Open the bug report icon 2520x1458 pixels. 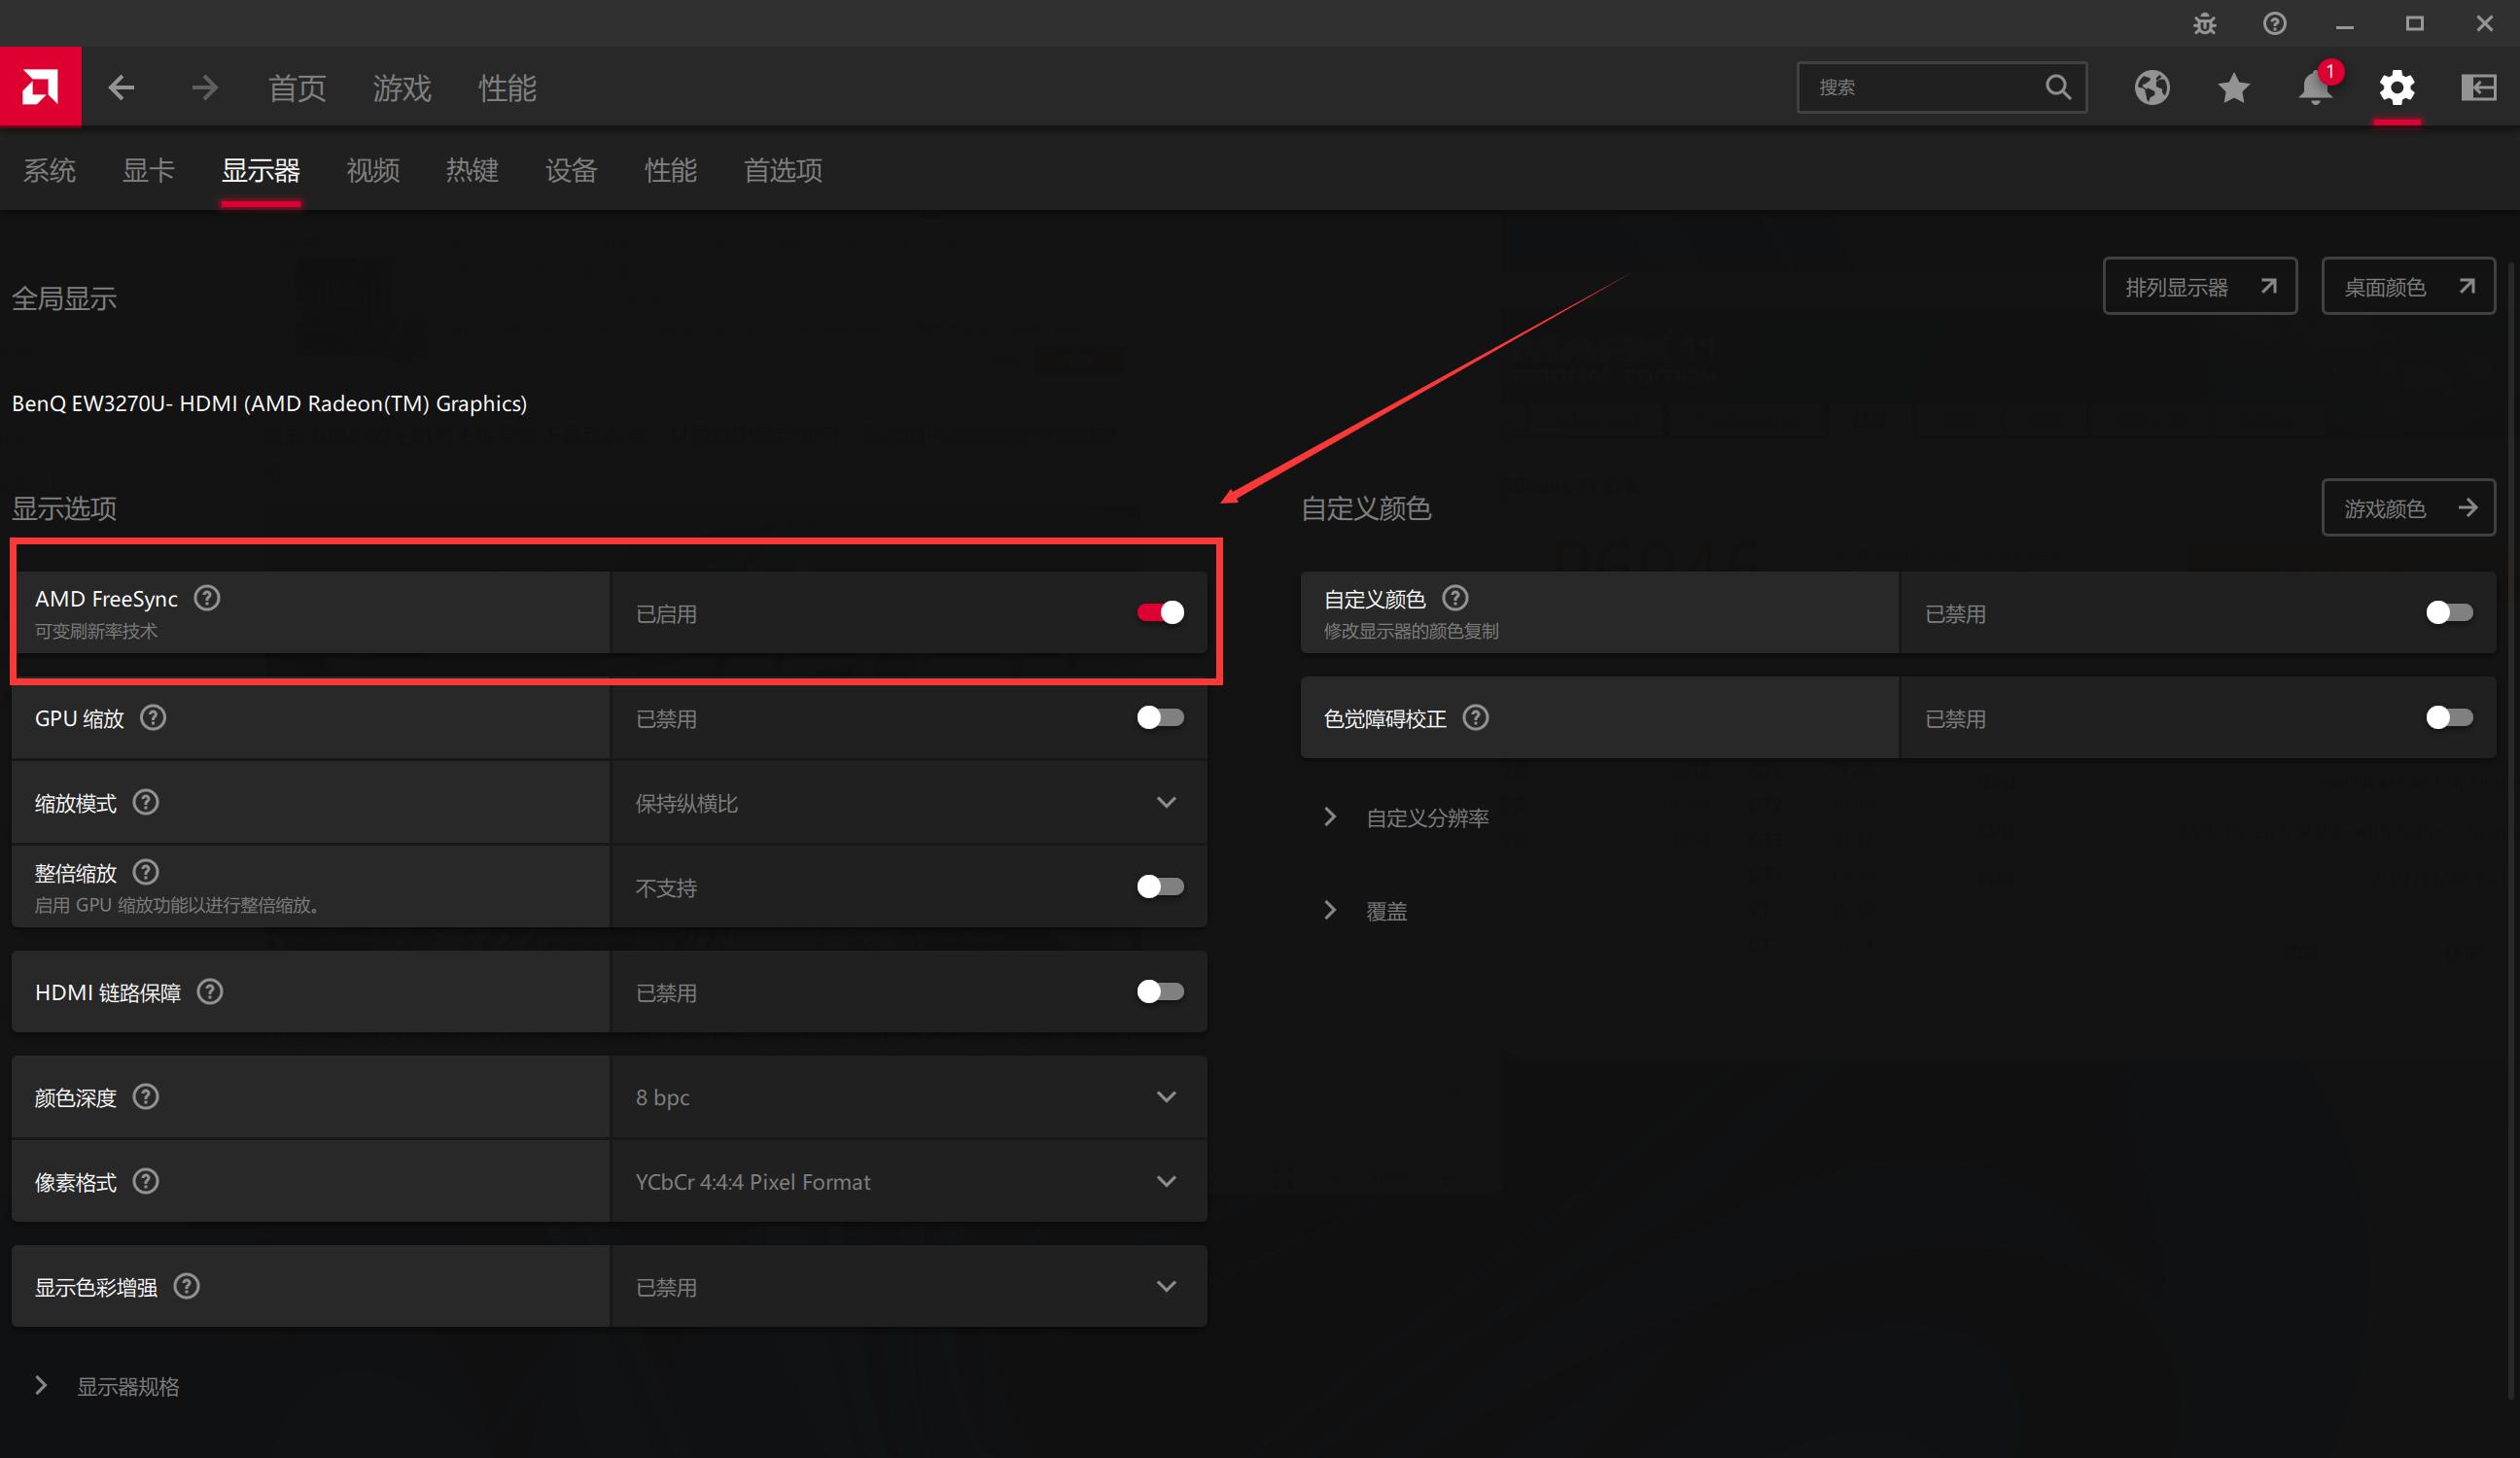pos(2204,23)
